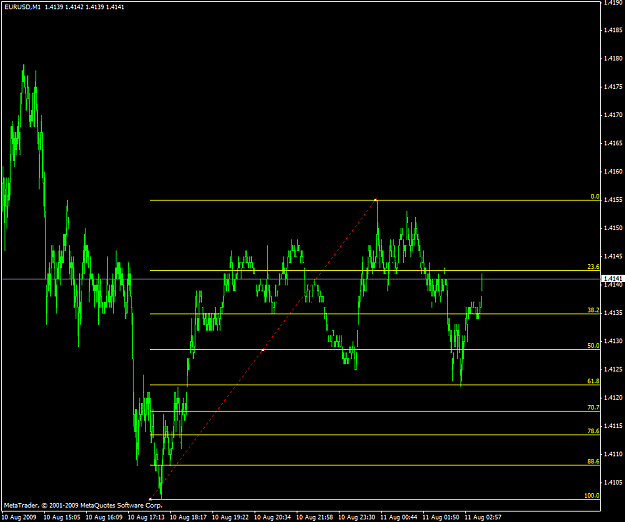
Task: Click the highlighted current price tag 1.4141 on the axis
Action: click(x=612, y=279)
